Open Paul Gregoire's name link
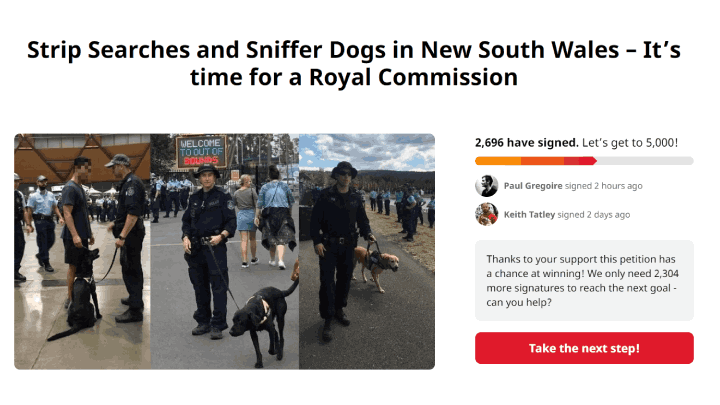 point(533,186)
